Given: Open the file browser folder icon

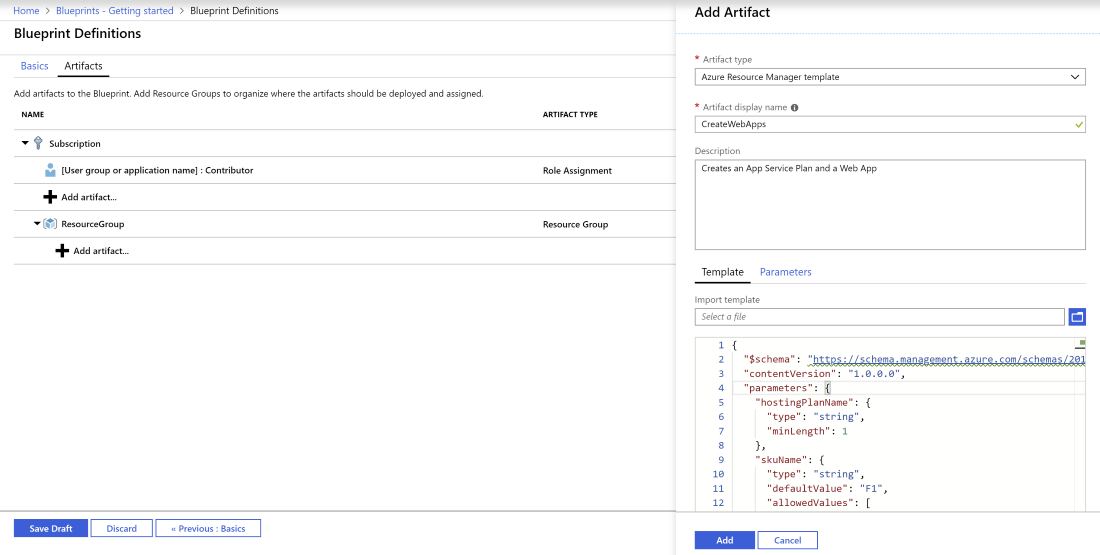Looking at the screenshot, I should point(1077,317).
